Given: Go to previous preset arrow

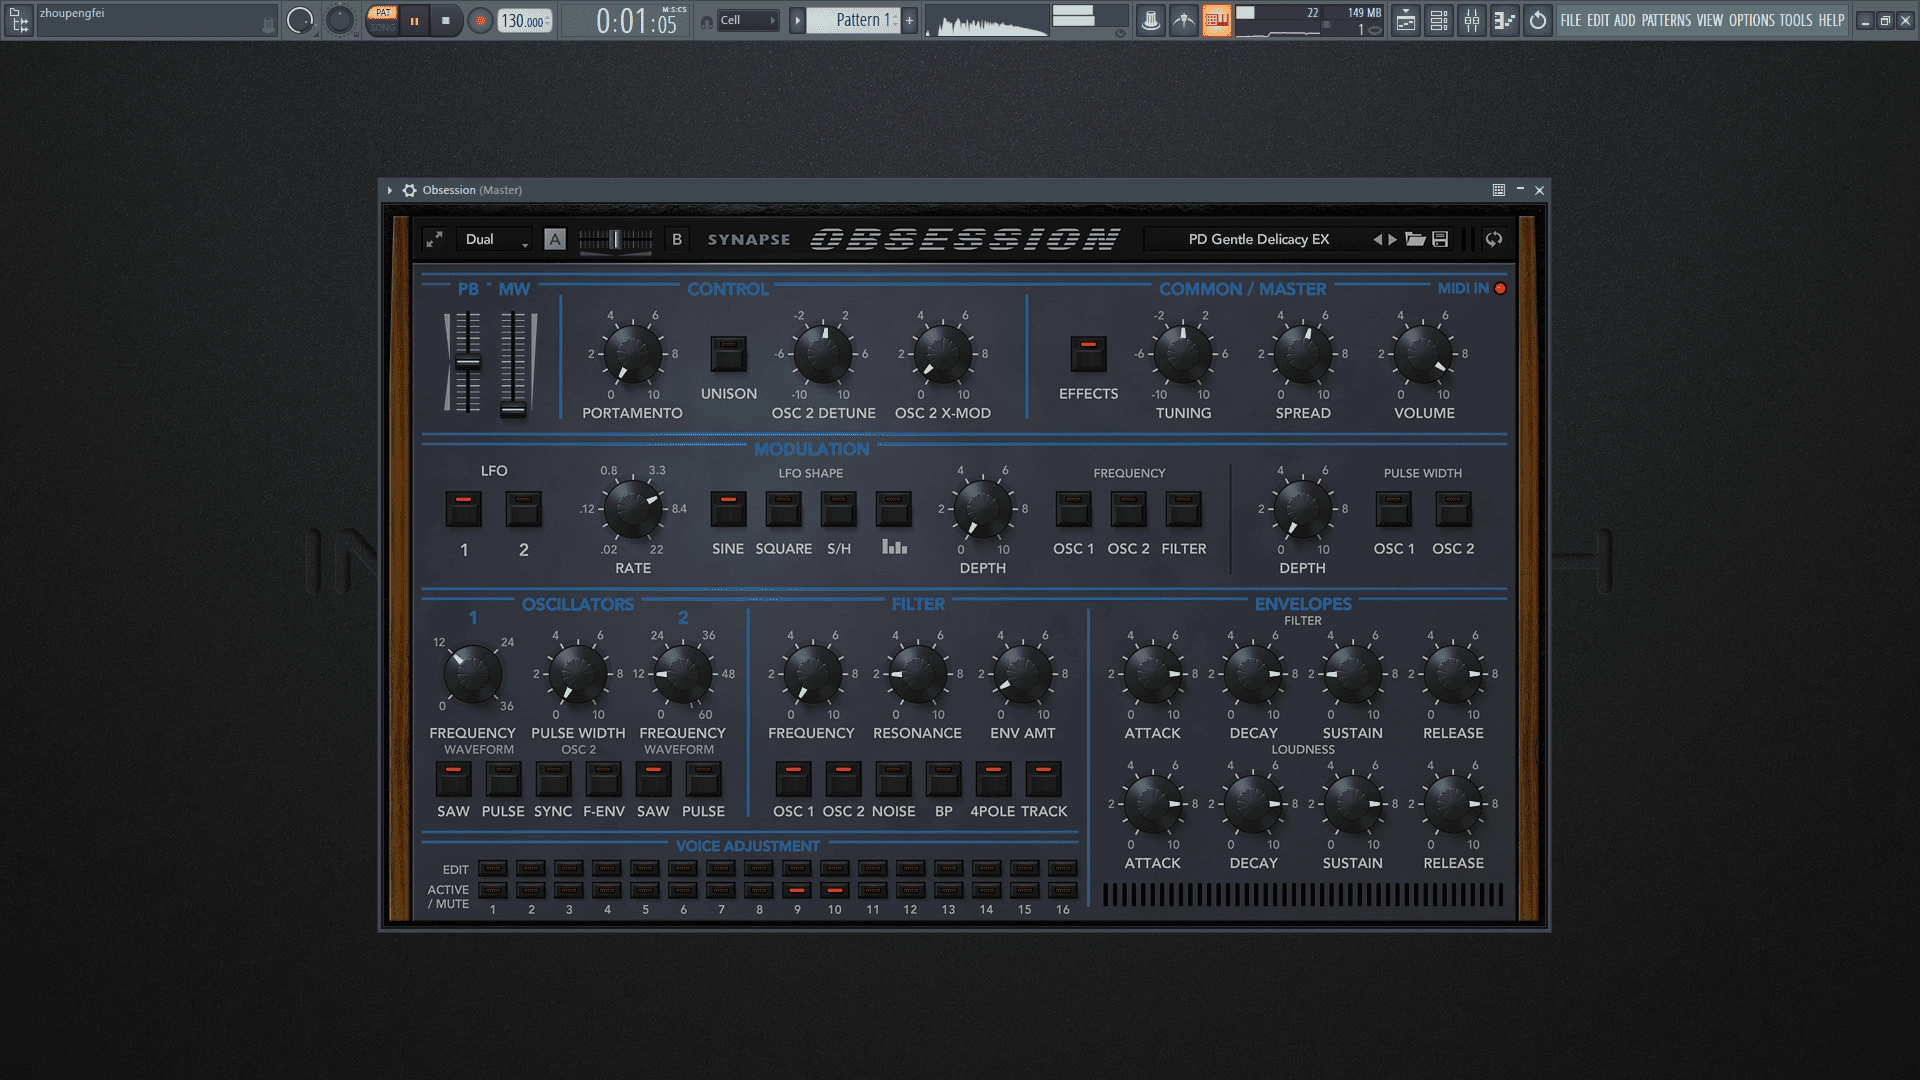Looking at the screenshot, I should click(1377, 239).
